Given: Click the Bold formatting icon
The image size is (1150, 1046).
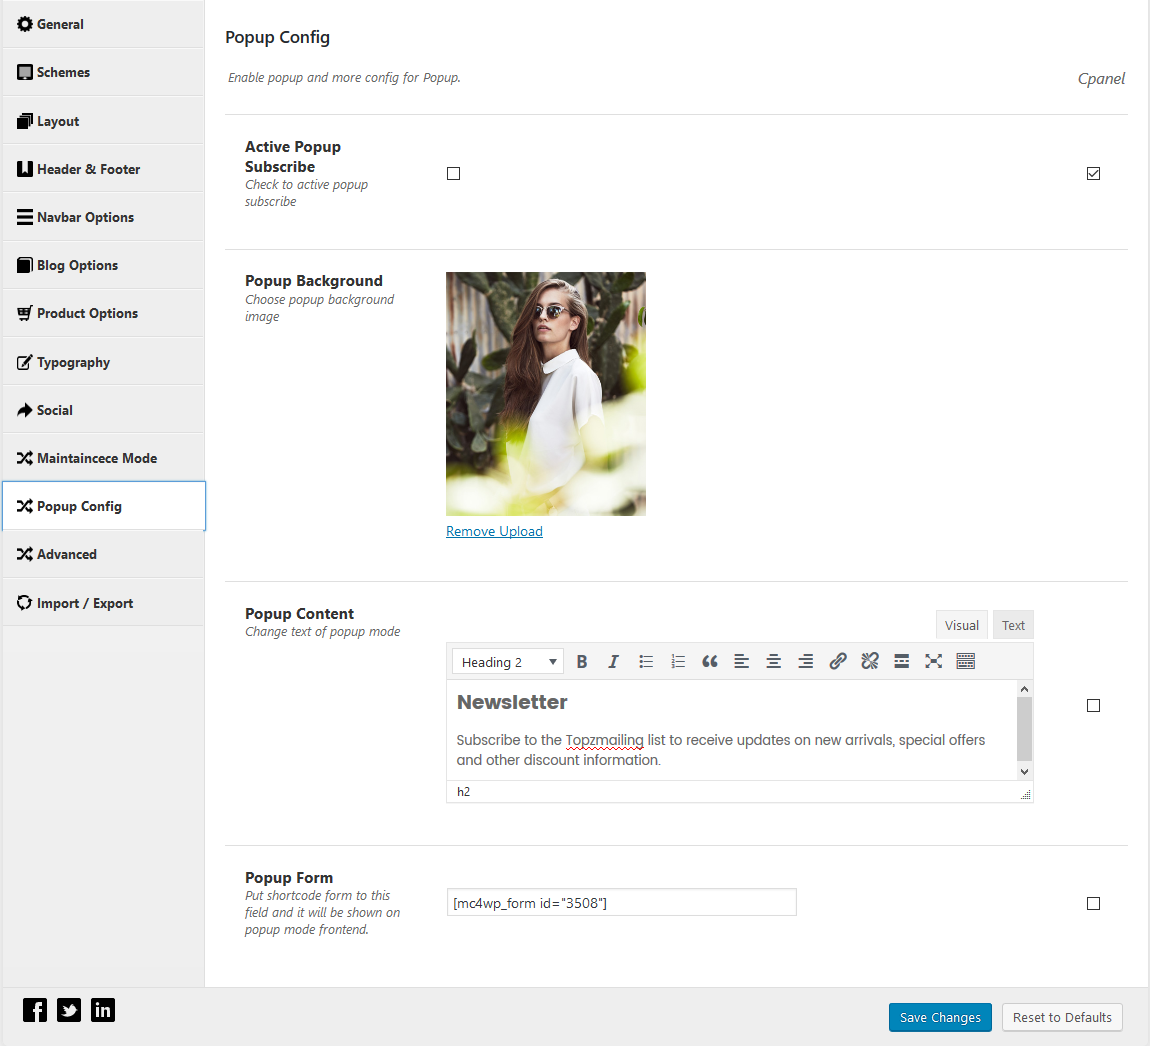Looking at the screenshot, I should 582,662.
